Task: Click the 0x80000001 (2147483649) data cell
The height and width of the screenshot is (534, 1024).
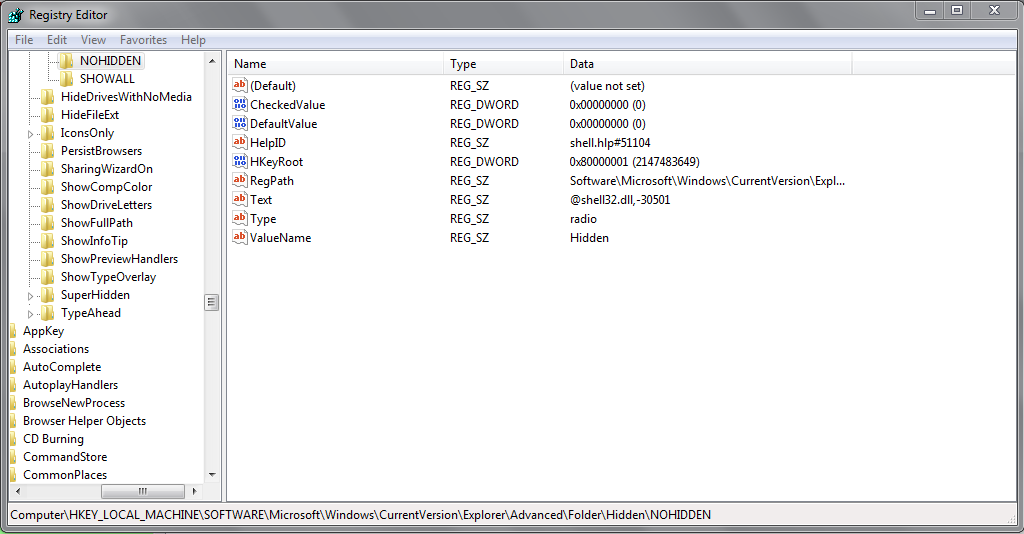Action: [634, 162]
